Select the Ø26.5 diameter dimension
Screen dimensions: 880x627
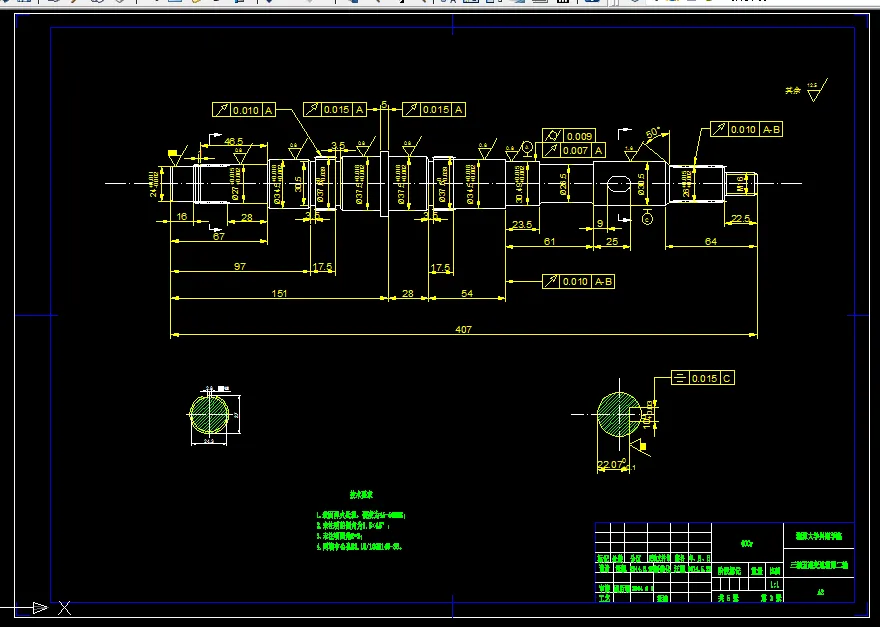coord(563,184)
